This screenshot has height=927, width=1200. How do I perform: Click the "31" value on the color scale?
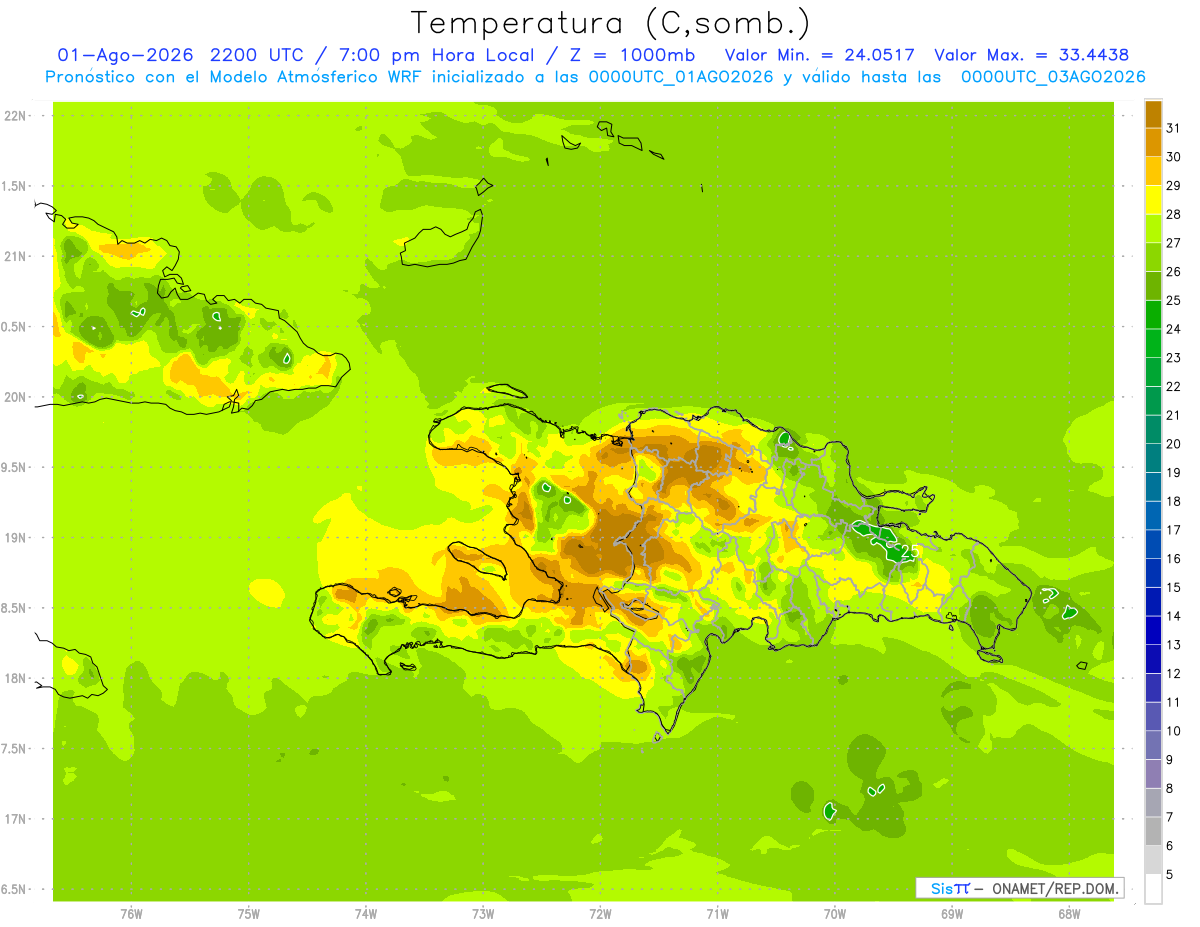point(1173,128)
